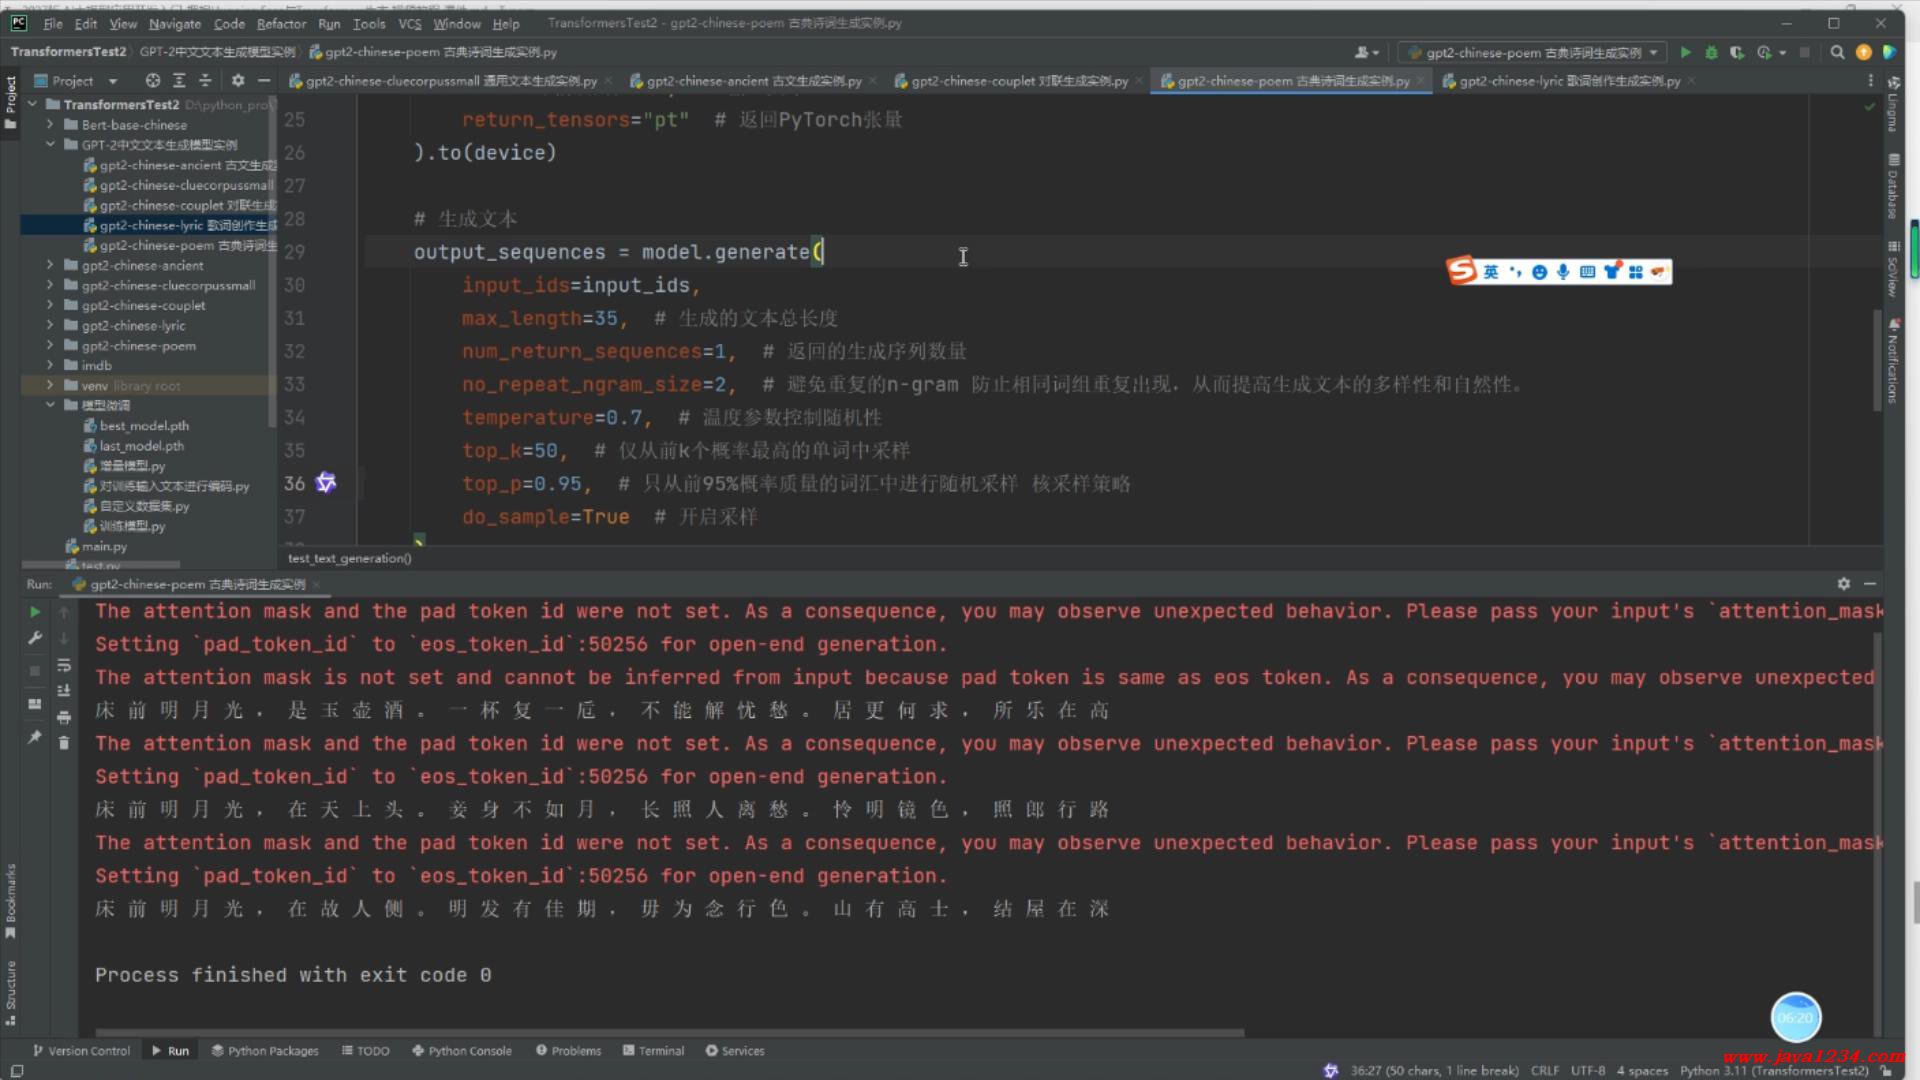Open Search Everywhere magnifier icon

coord(1837,52)
